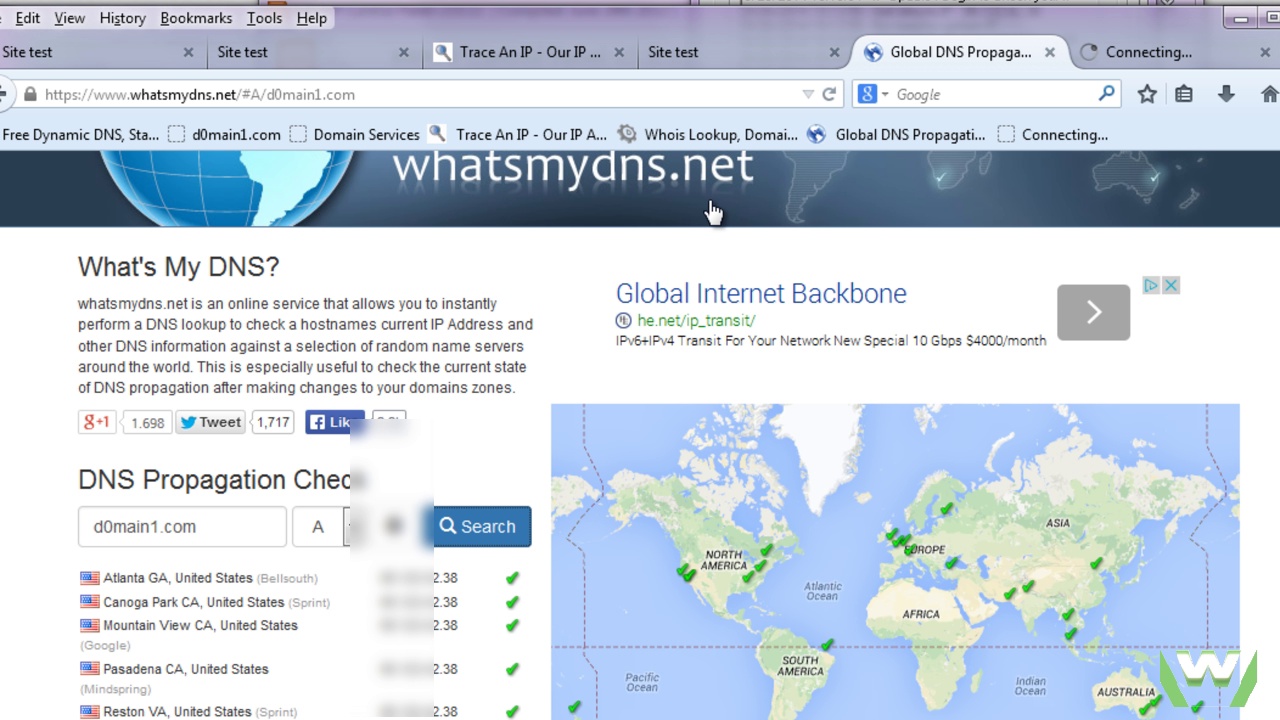Click the Canoga Park row green checkmark
This screenshot has height=720, width=1280.
coord(512,602)
